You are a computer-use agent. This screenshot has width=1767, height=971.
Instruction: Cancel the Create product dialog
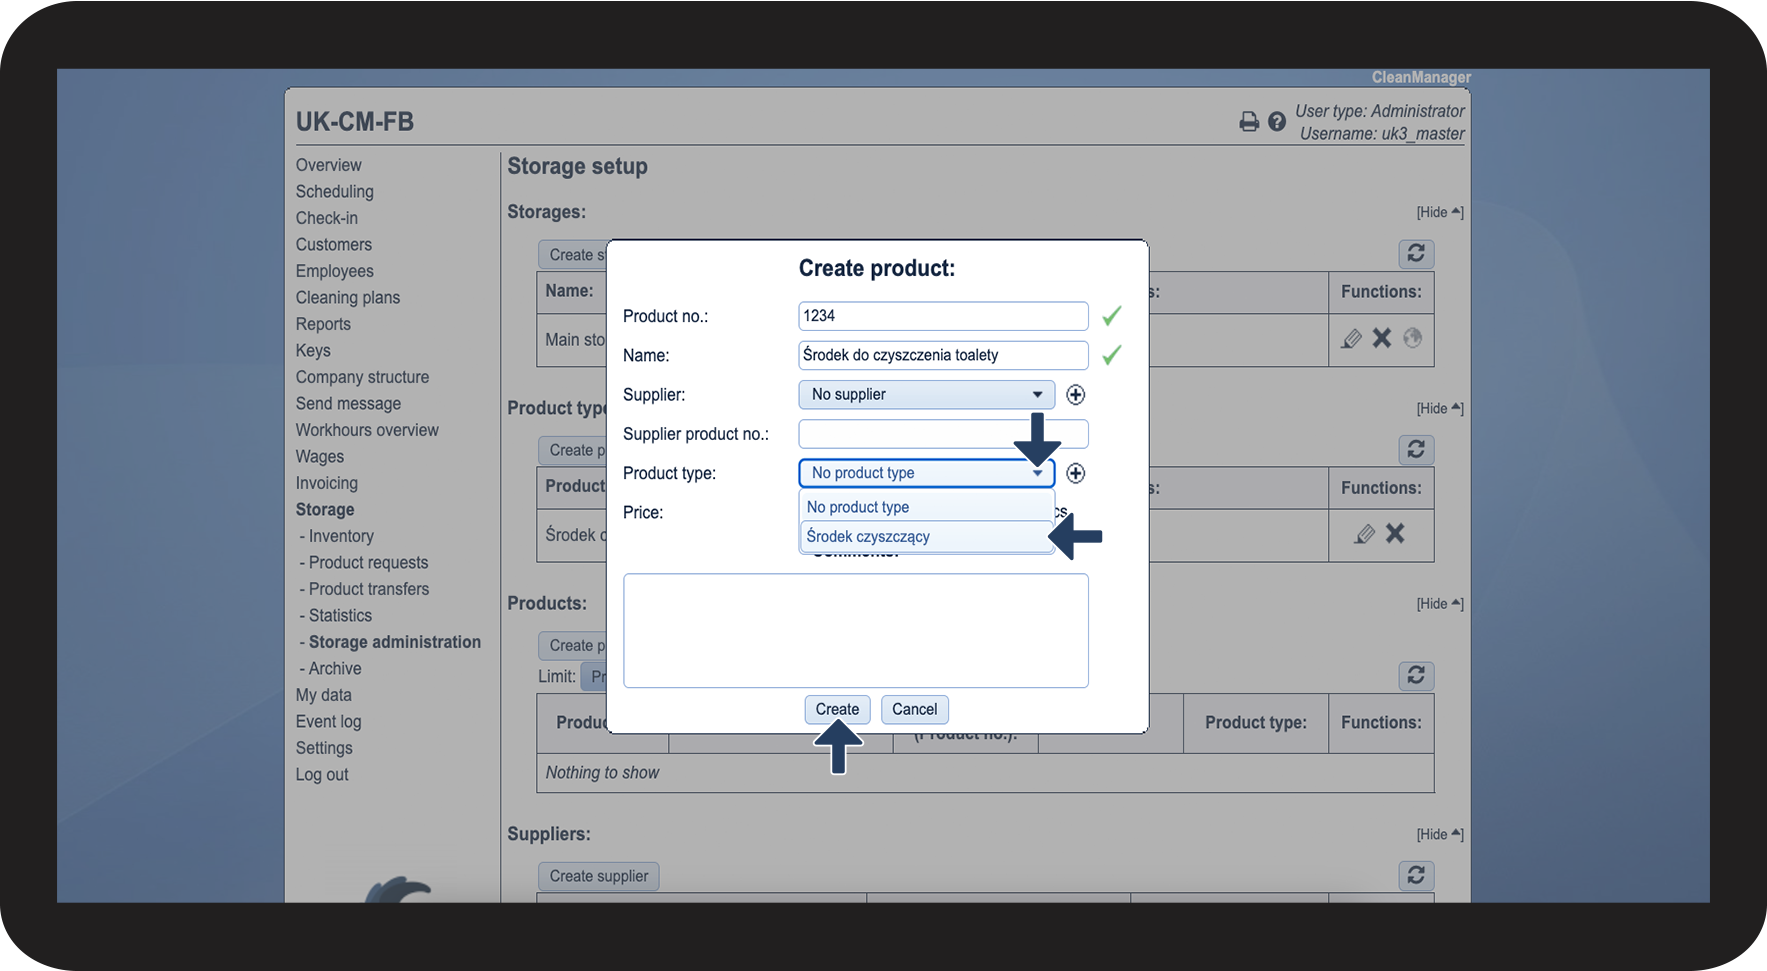pos(914,710)
